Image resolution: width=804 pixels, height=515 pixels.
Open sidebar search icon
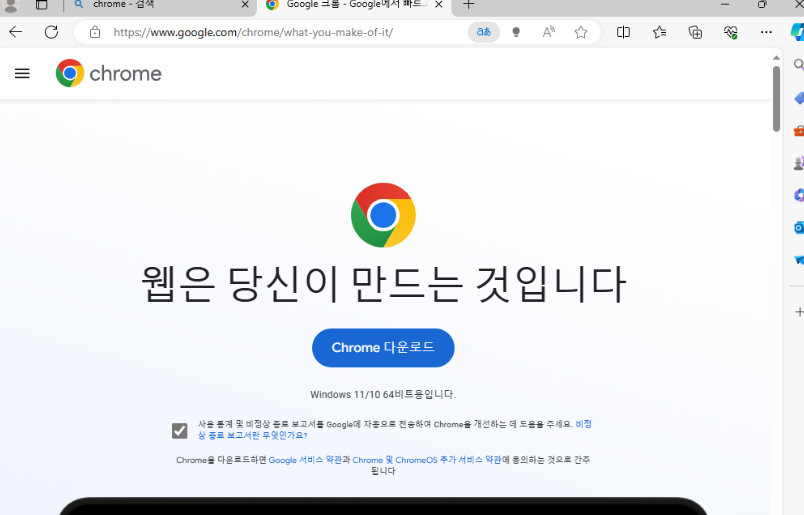(x=798, y=65)
